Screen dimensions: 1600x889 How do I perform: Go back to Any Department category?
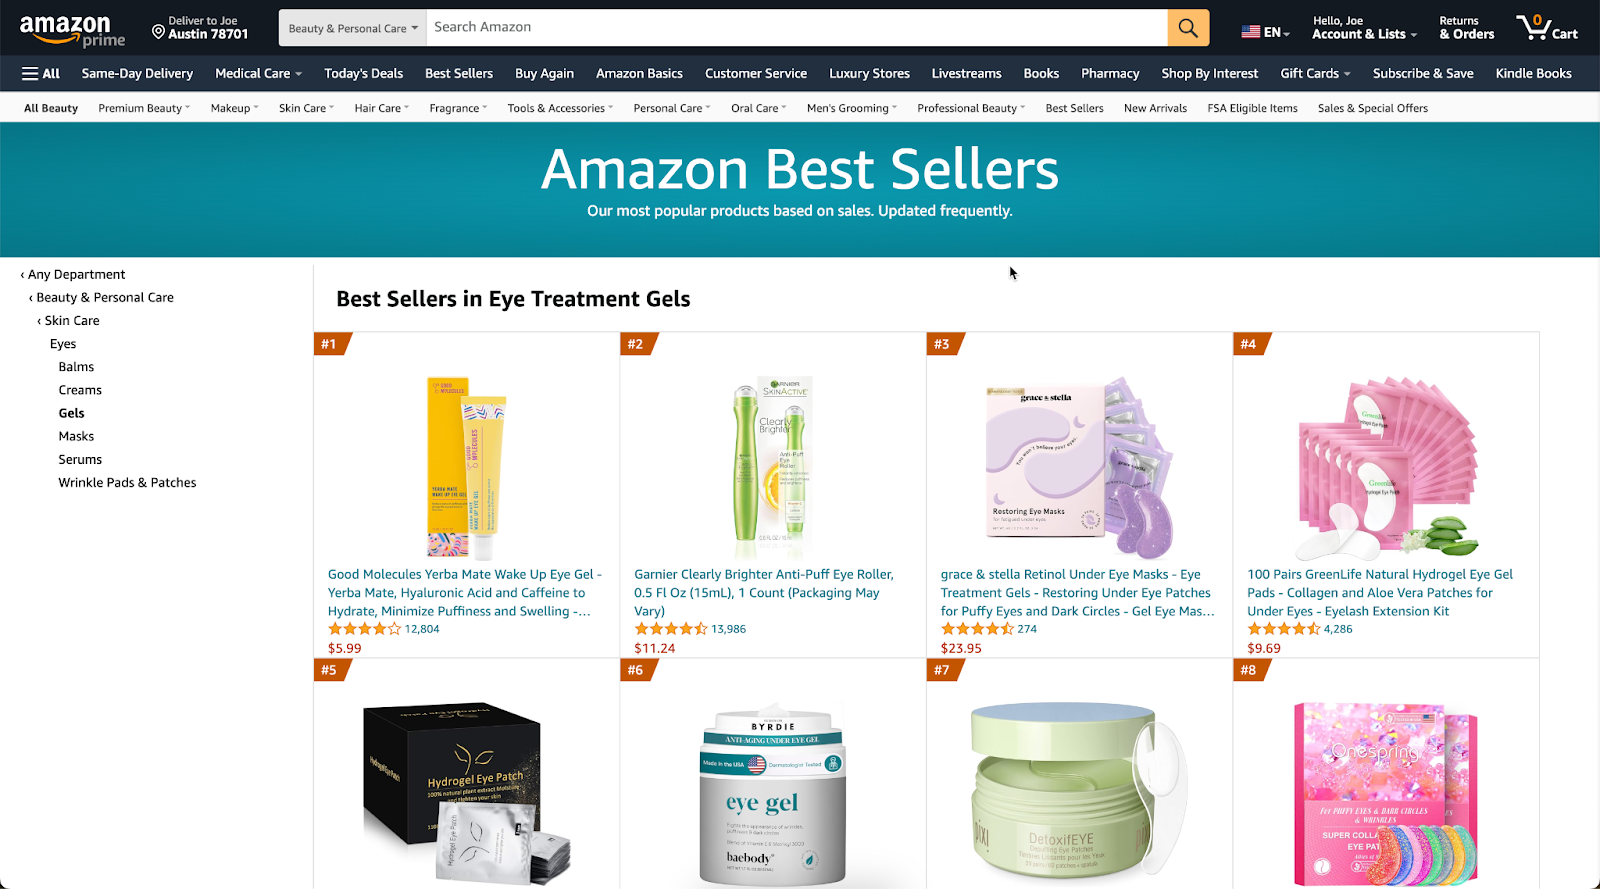click(73, 274)
